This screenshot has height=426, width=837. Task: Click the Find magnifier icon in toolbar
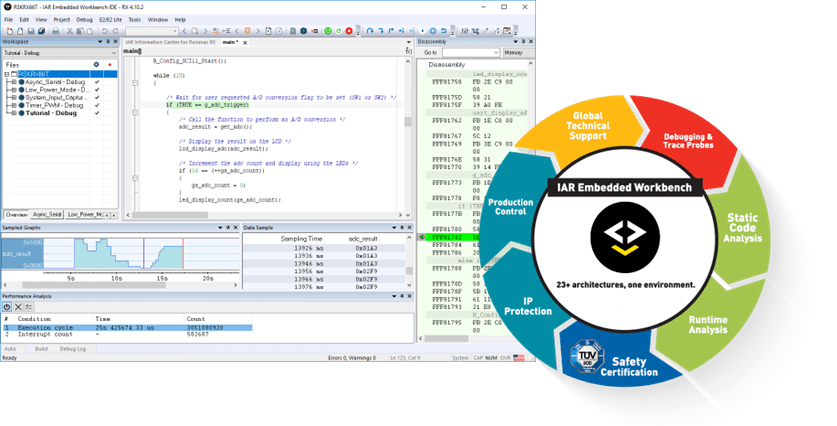click(195, 31)
